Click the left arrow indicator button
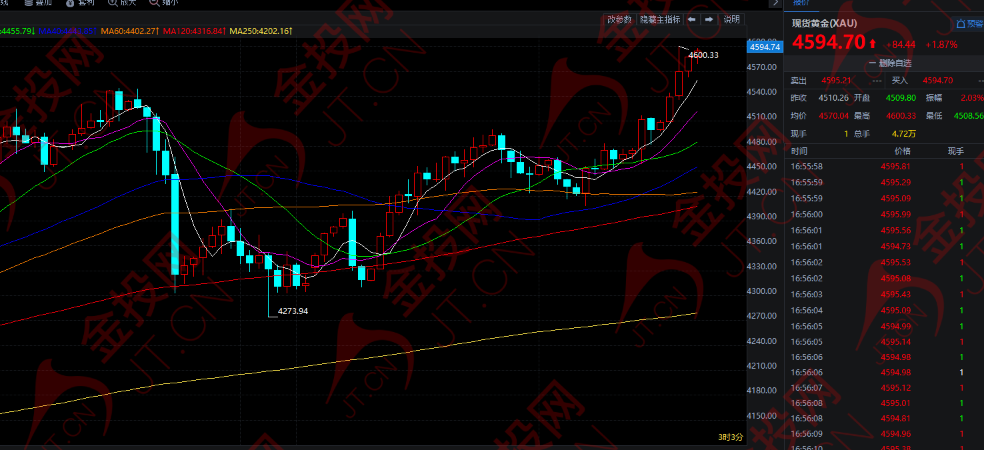Image resolution: width=984 pixels, height=450 pixels. (692, 19)
